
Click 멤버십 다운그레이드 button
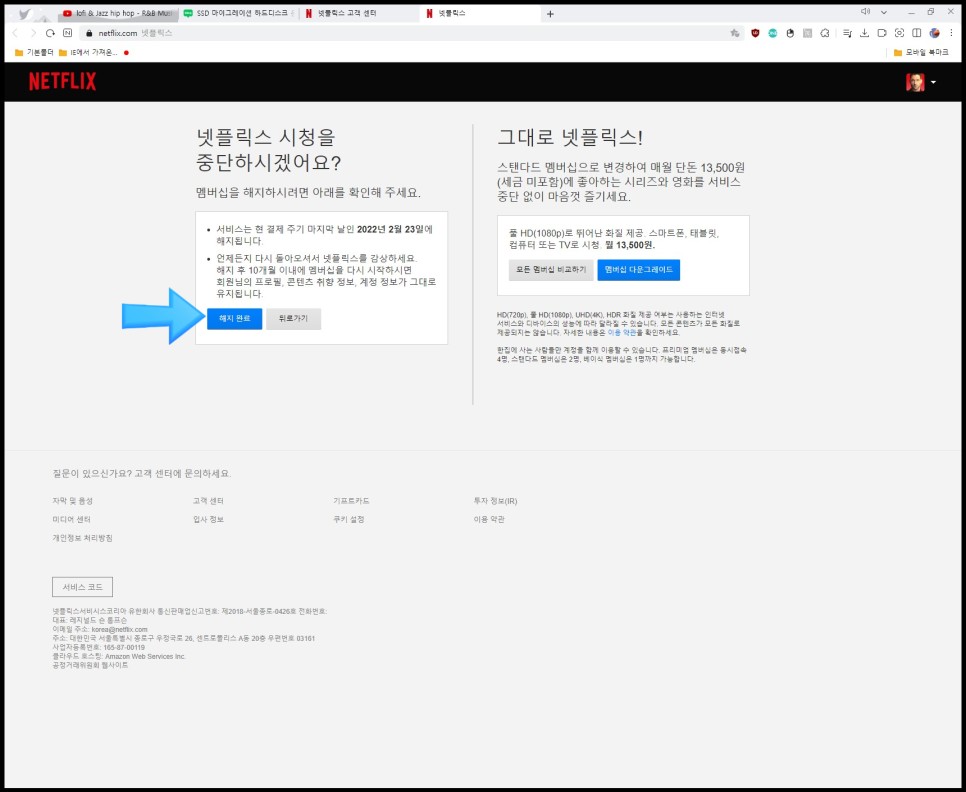pyautogui.click(x=638, y=270)
